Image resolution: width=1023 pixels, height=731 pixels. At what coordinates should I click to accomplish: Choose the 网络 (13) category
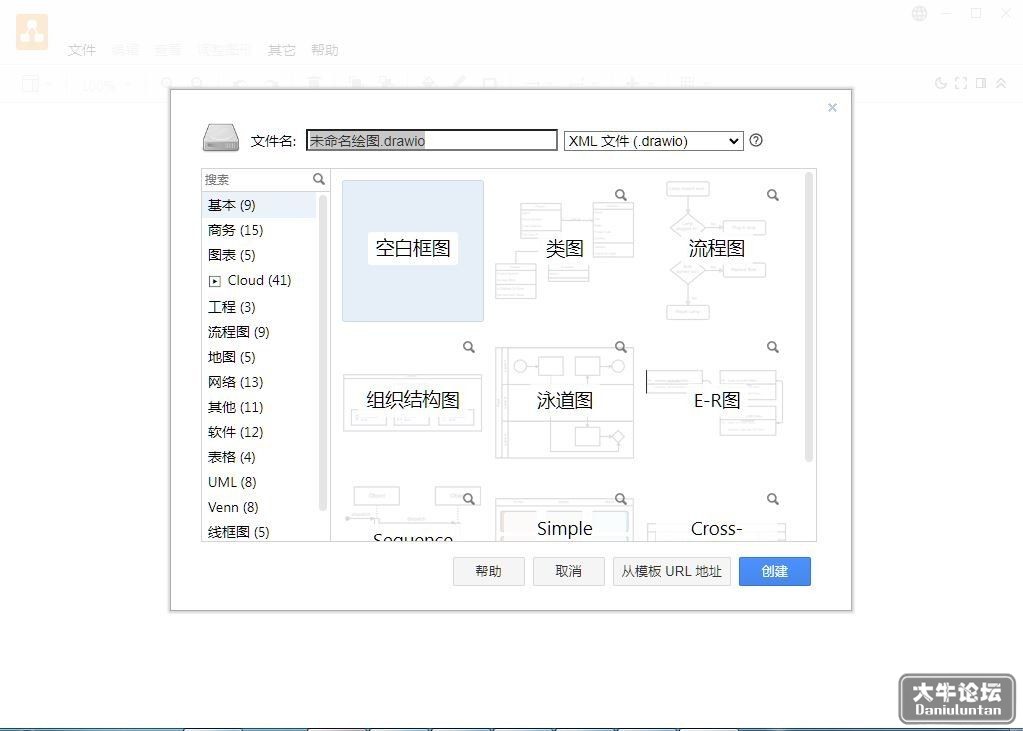click(260, 382)
